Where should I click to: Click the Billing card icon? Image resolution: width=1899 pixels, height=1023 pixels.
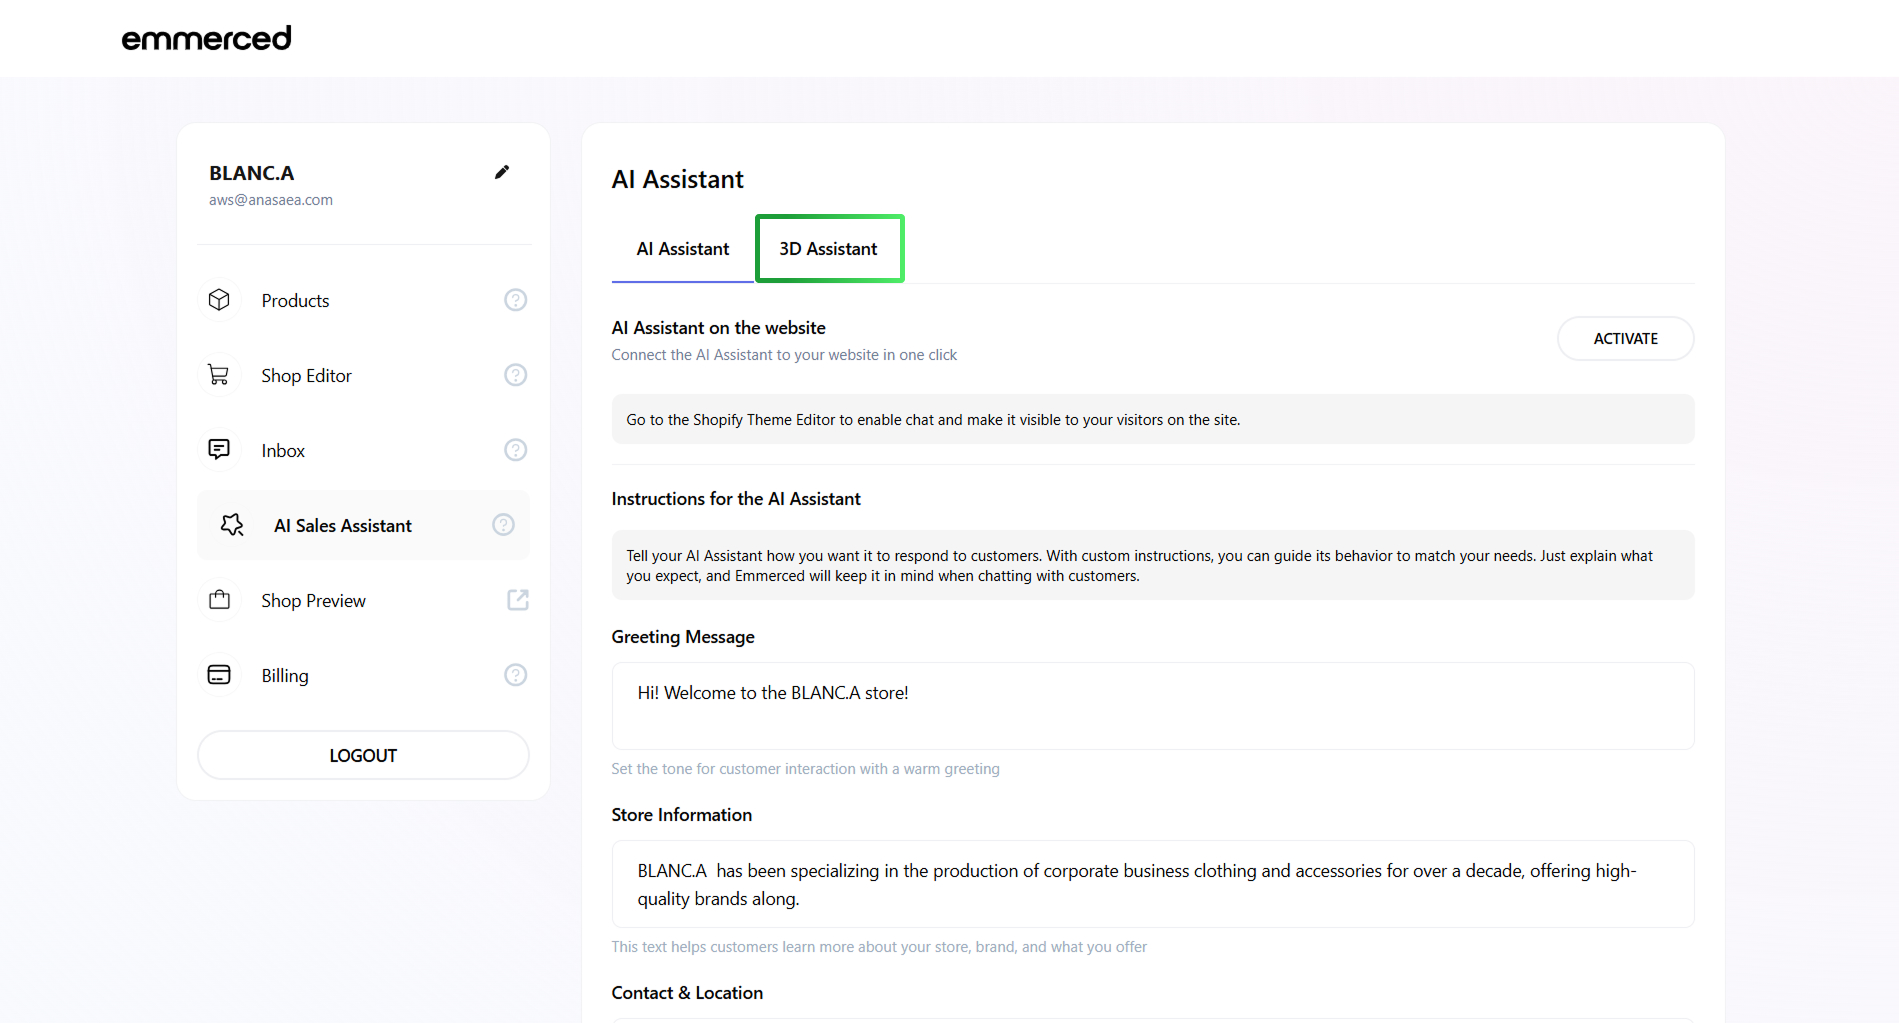pos(219,675)
